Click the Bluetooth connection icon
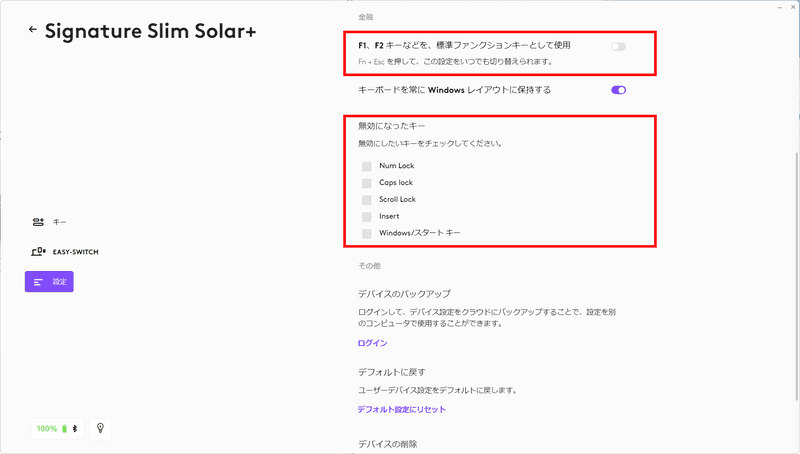This screenshot has width=800, height=454. point(76,428)
